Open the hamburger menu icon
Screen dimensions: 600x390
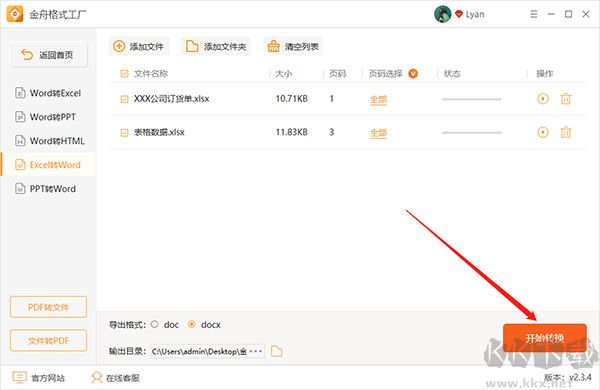(x=533, y=14)
